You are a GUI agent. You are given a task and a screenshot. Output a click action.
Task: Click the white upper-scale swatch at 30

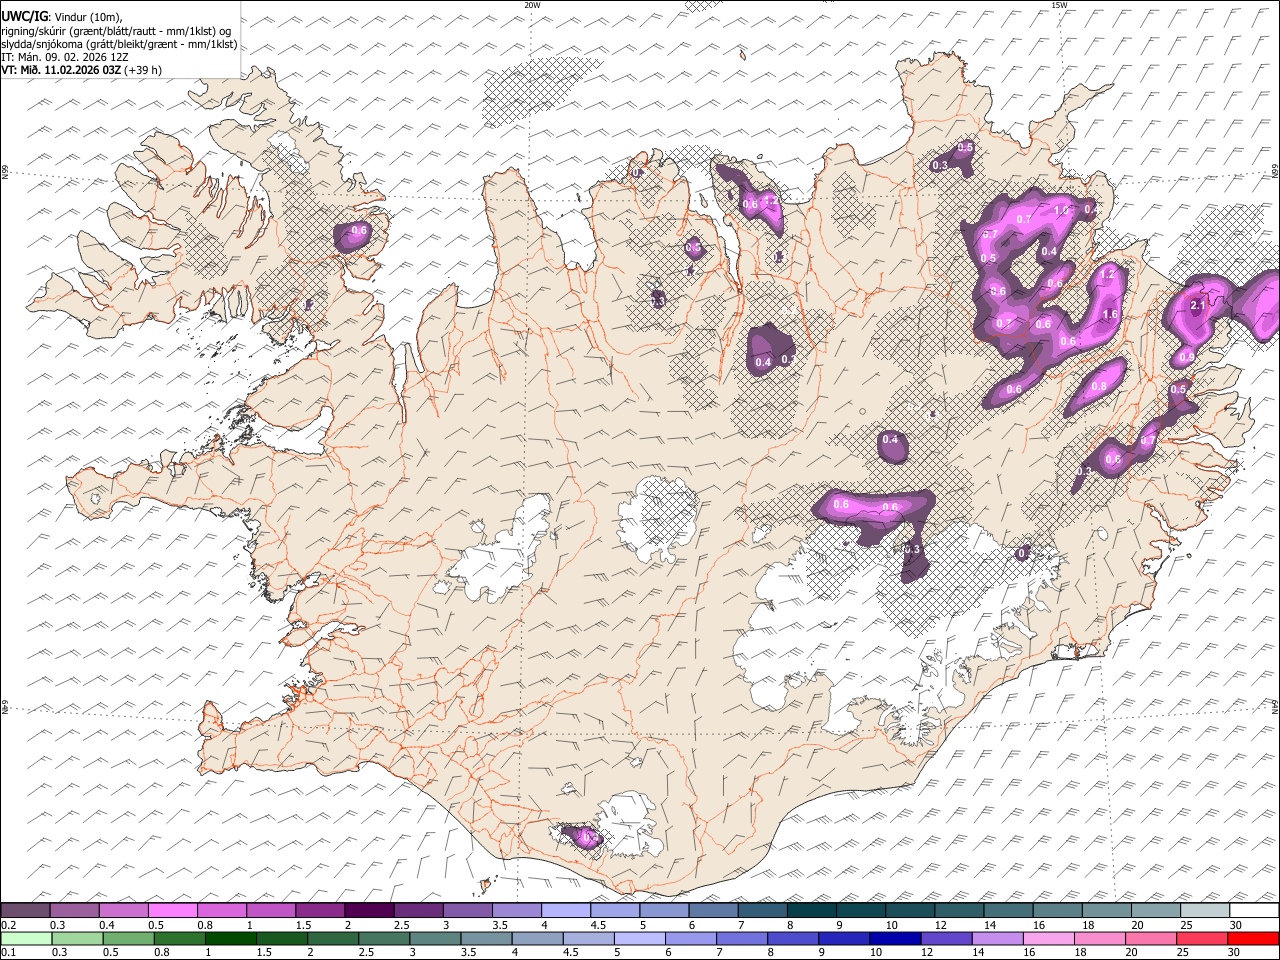coord(1254,911)
